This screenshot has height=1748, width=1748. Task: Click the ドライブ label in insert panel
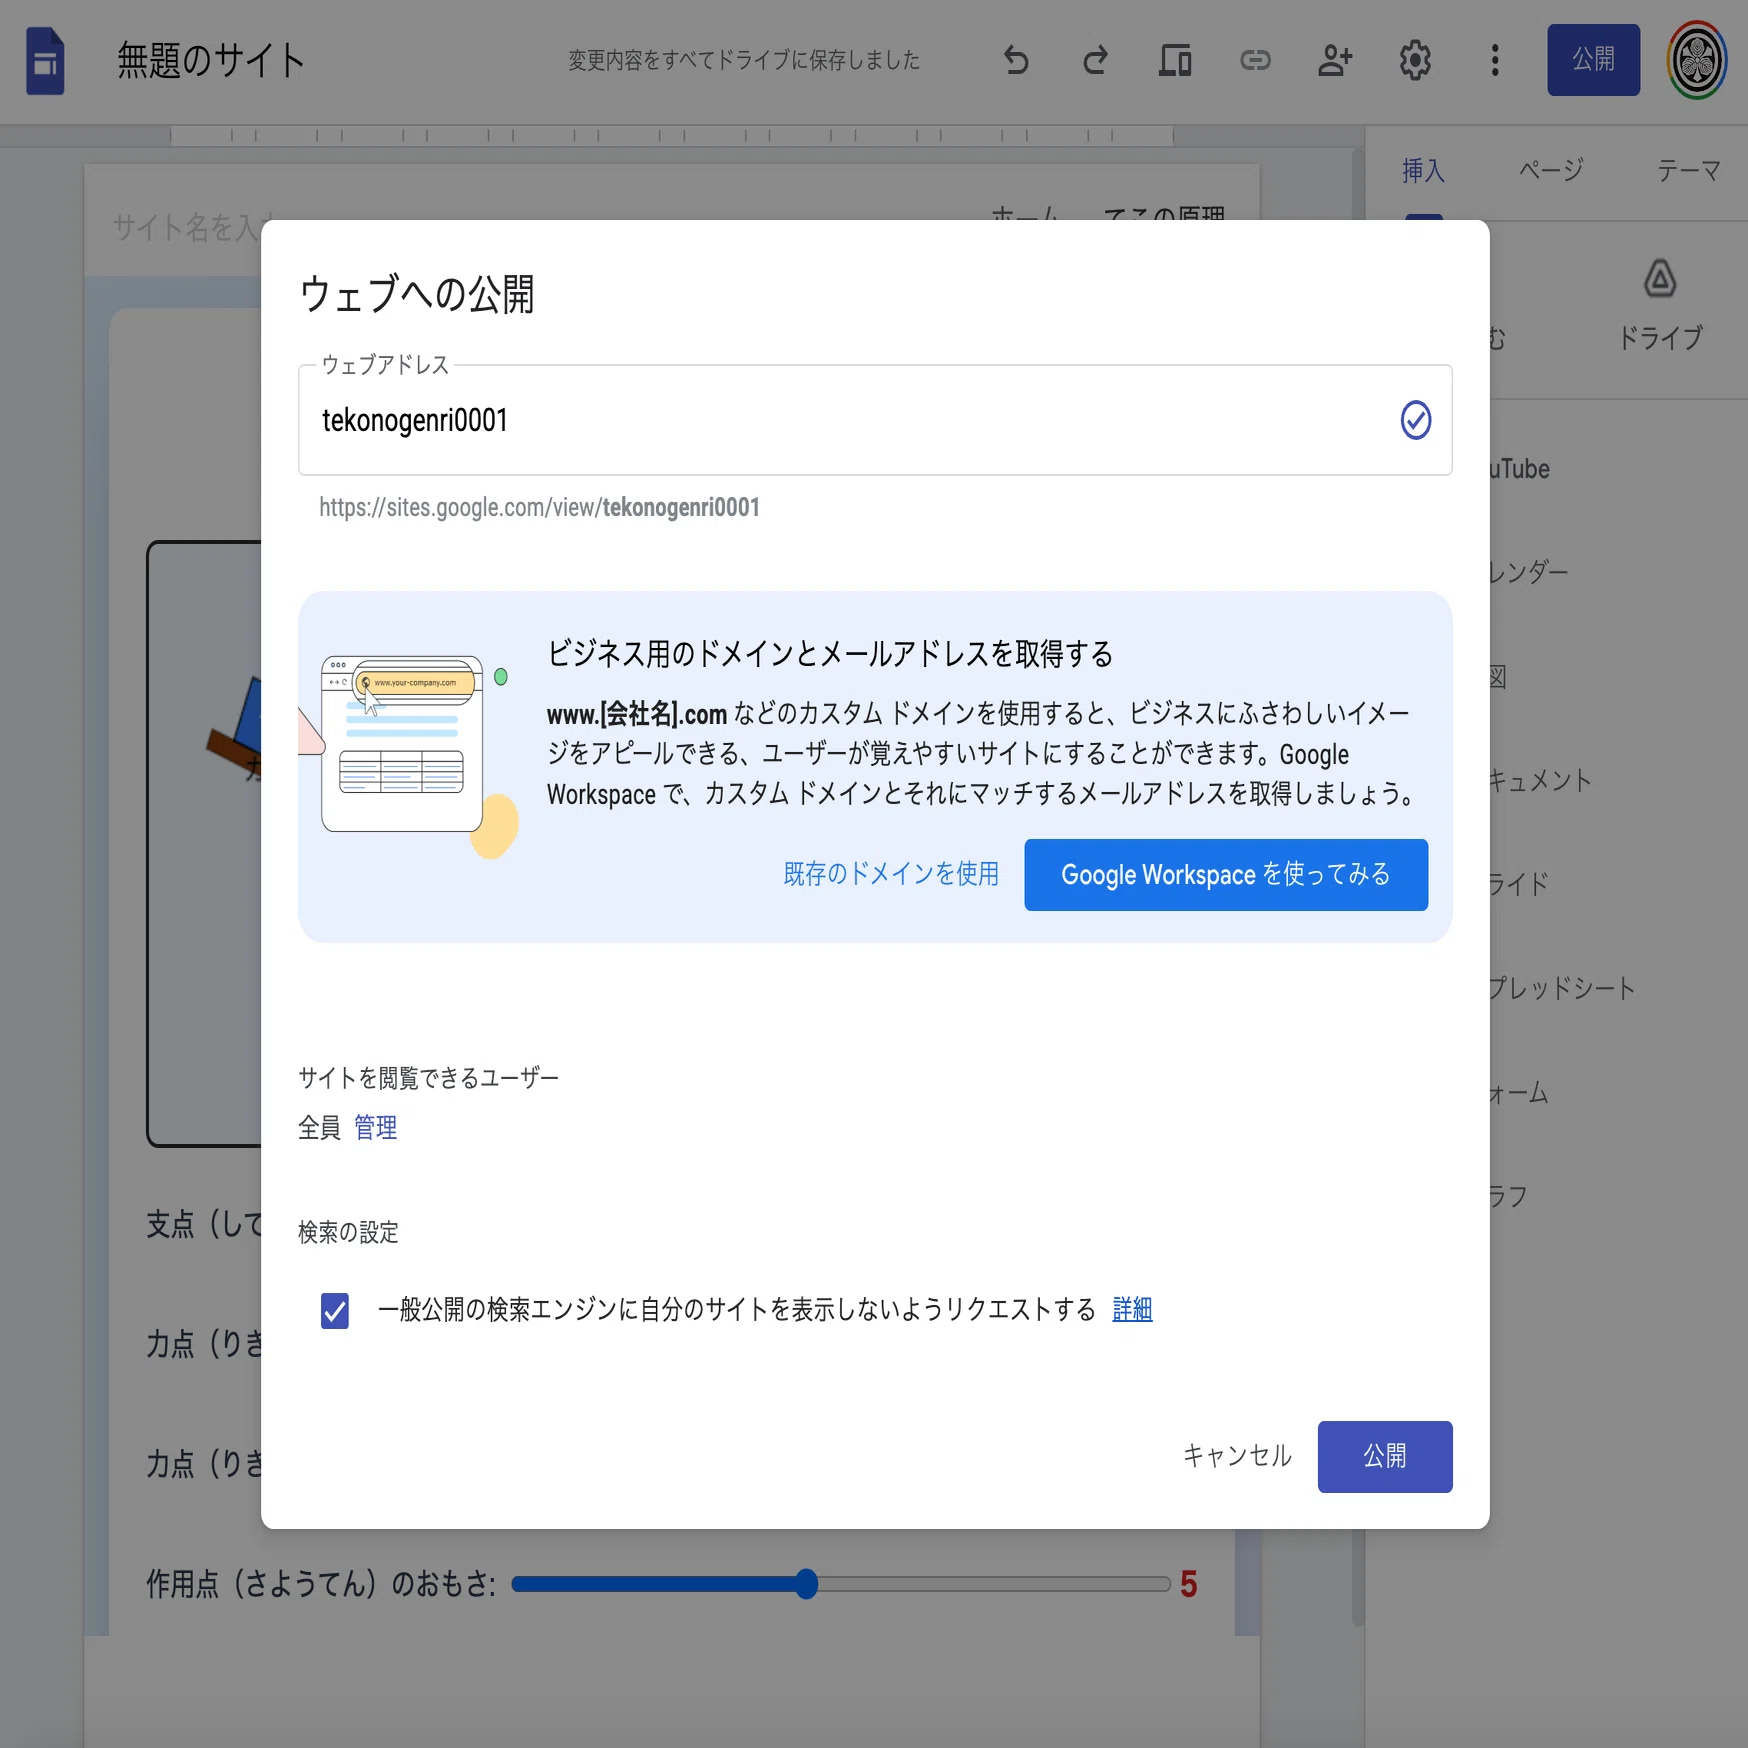point(1660,339)
